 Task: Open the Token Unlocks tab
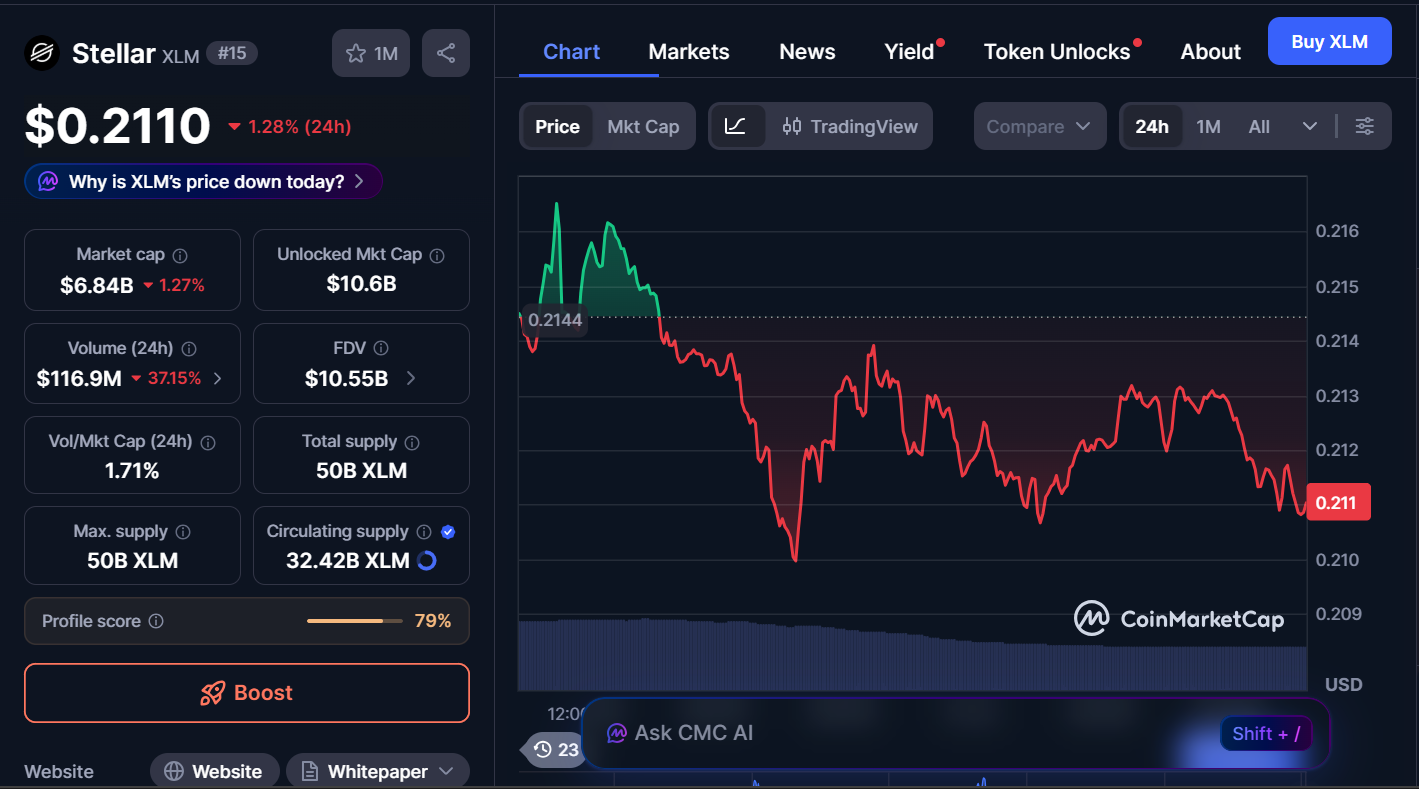[x=1056, y=51]
